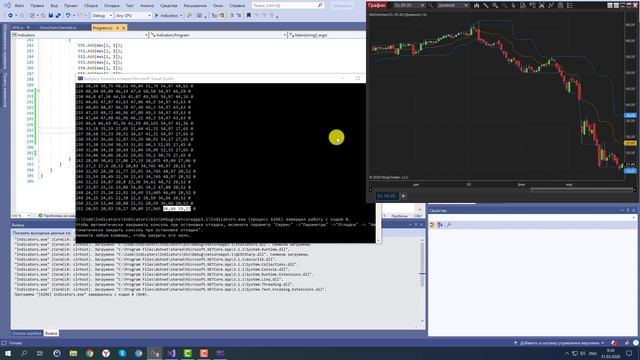Click the alphabetical sort icon in Свойства panel
This screenshot has height=360, width=640.
[x=440, y=225]
